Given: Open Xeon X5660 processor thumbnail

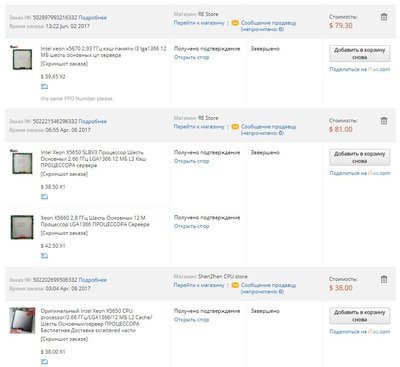Looking at the screenshot, I should 22,227.
